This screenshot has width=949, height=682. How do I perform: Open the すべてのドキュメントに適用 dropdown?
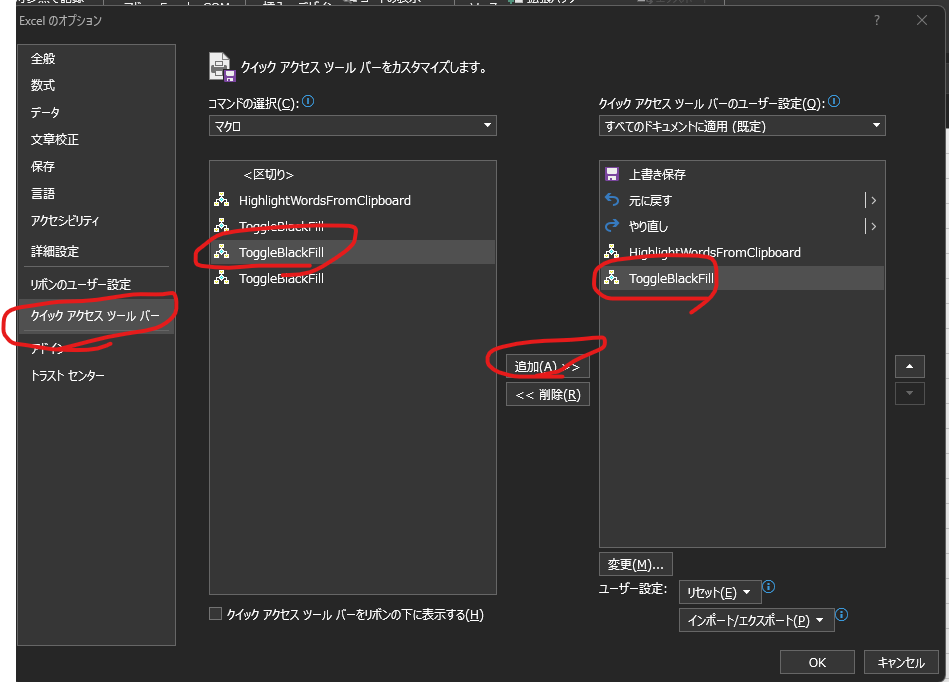click(741, 126)
